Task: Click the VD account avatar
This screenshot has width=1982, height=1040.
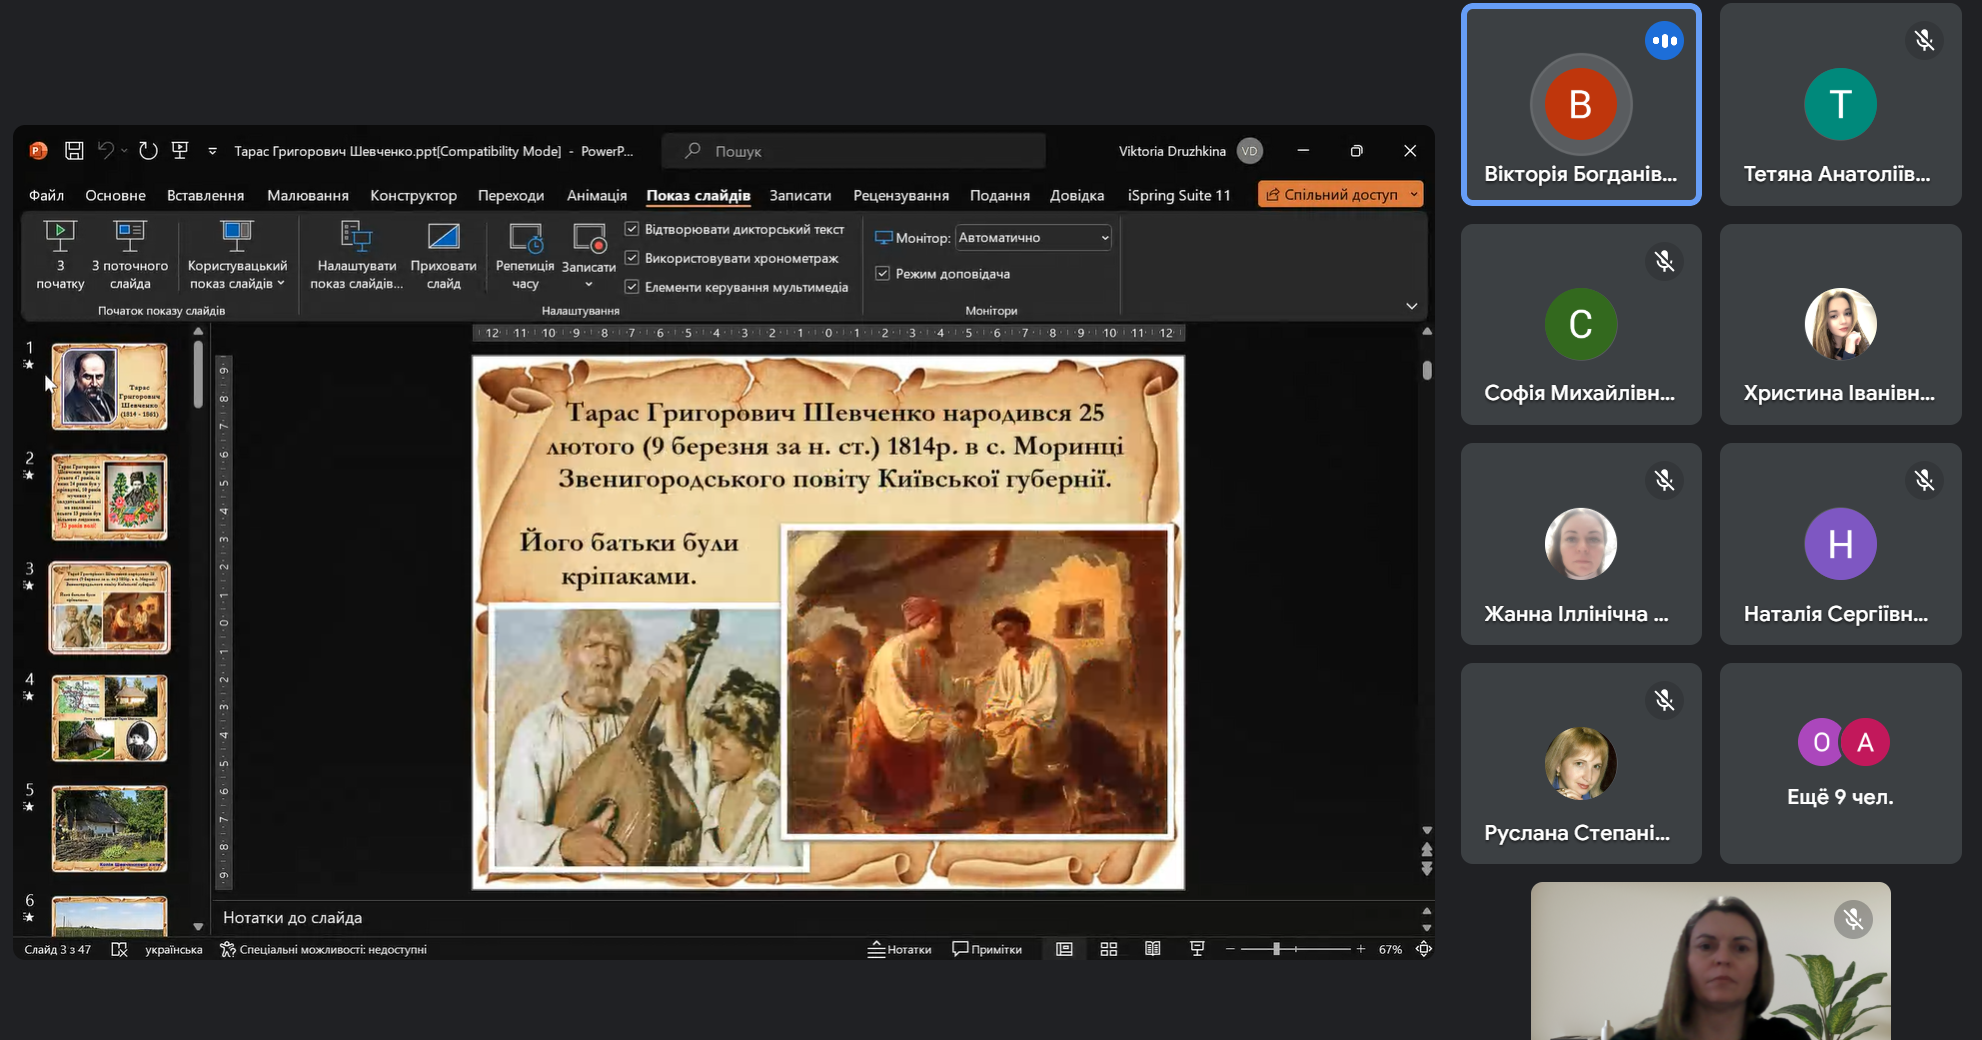Action: click(1249, 151)
